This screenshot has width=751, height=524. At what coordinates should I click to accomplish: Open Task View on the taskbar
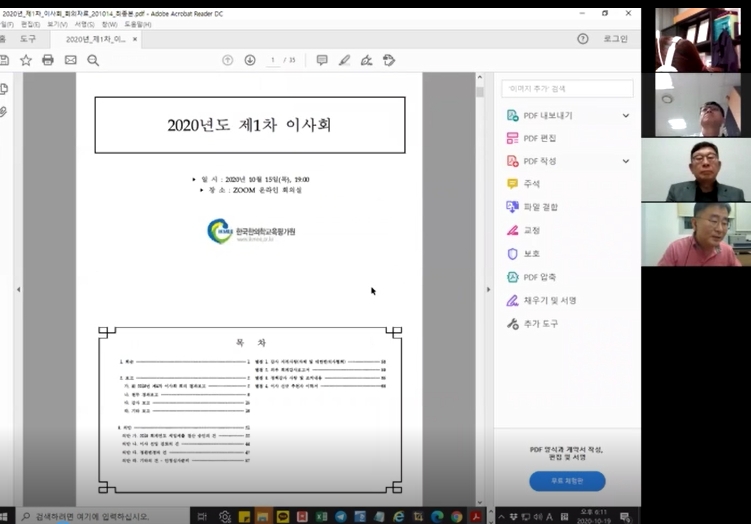click(202, 516)
